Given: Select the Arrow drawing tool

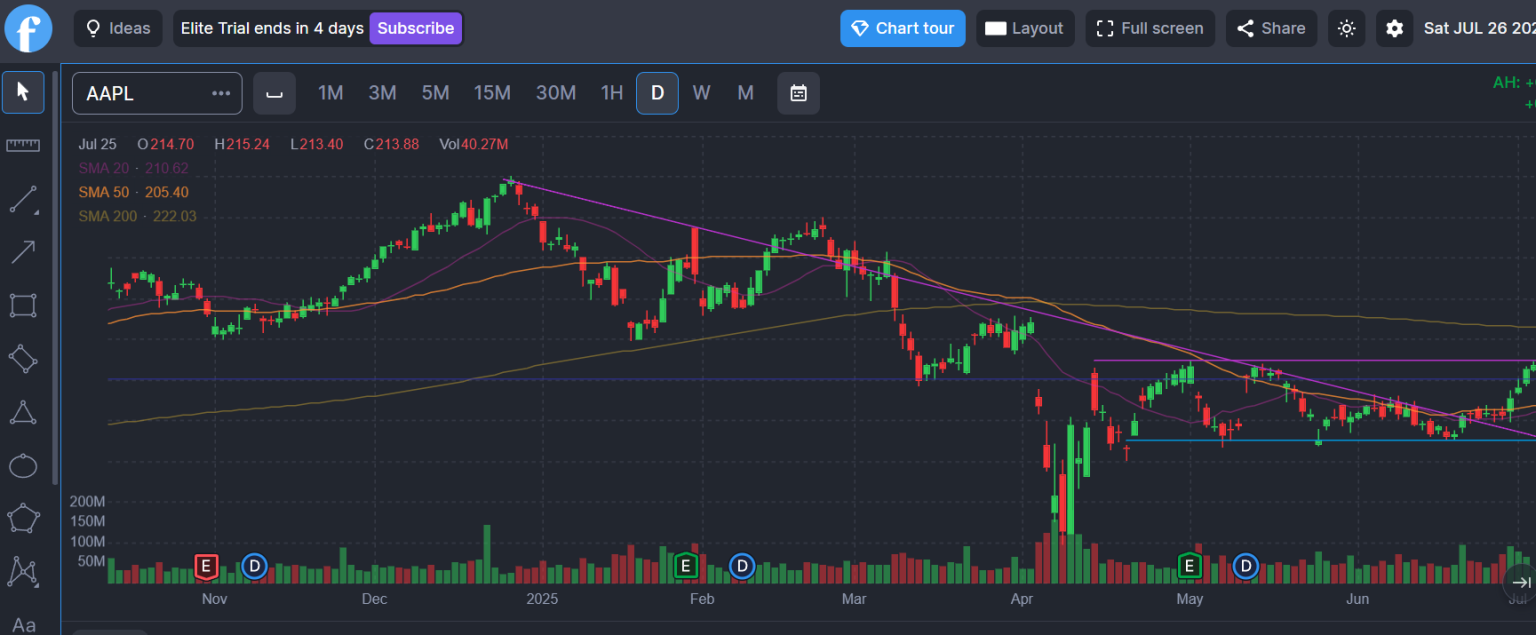Looking at the screenshot, I should pyautogui.click(x=22, y=252).
